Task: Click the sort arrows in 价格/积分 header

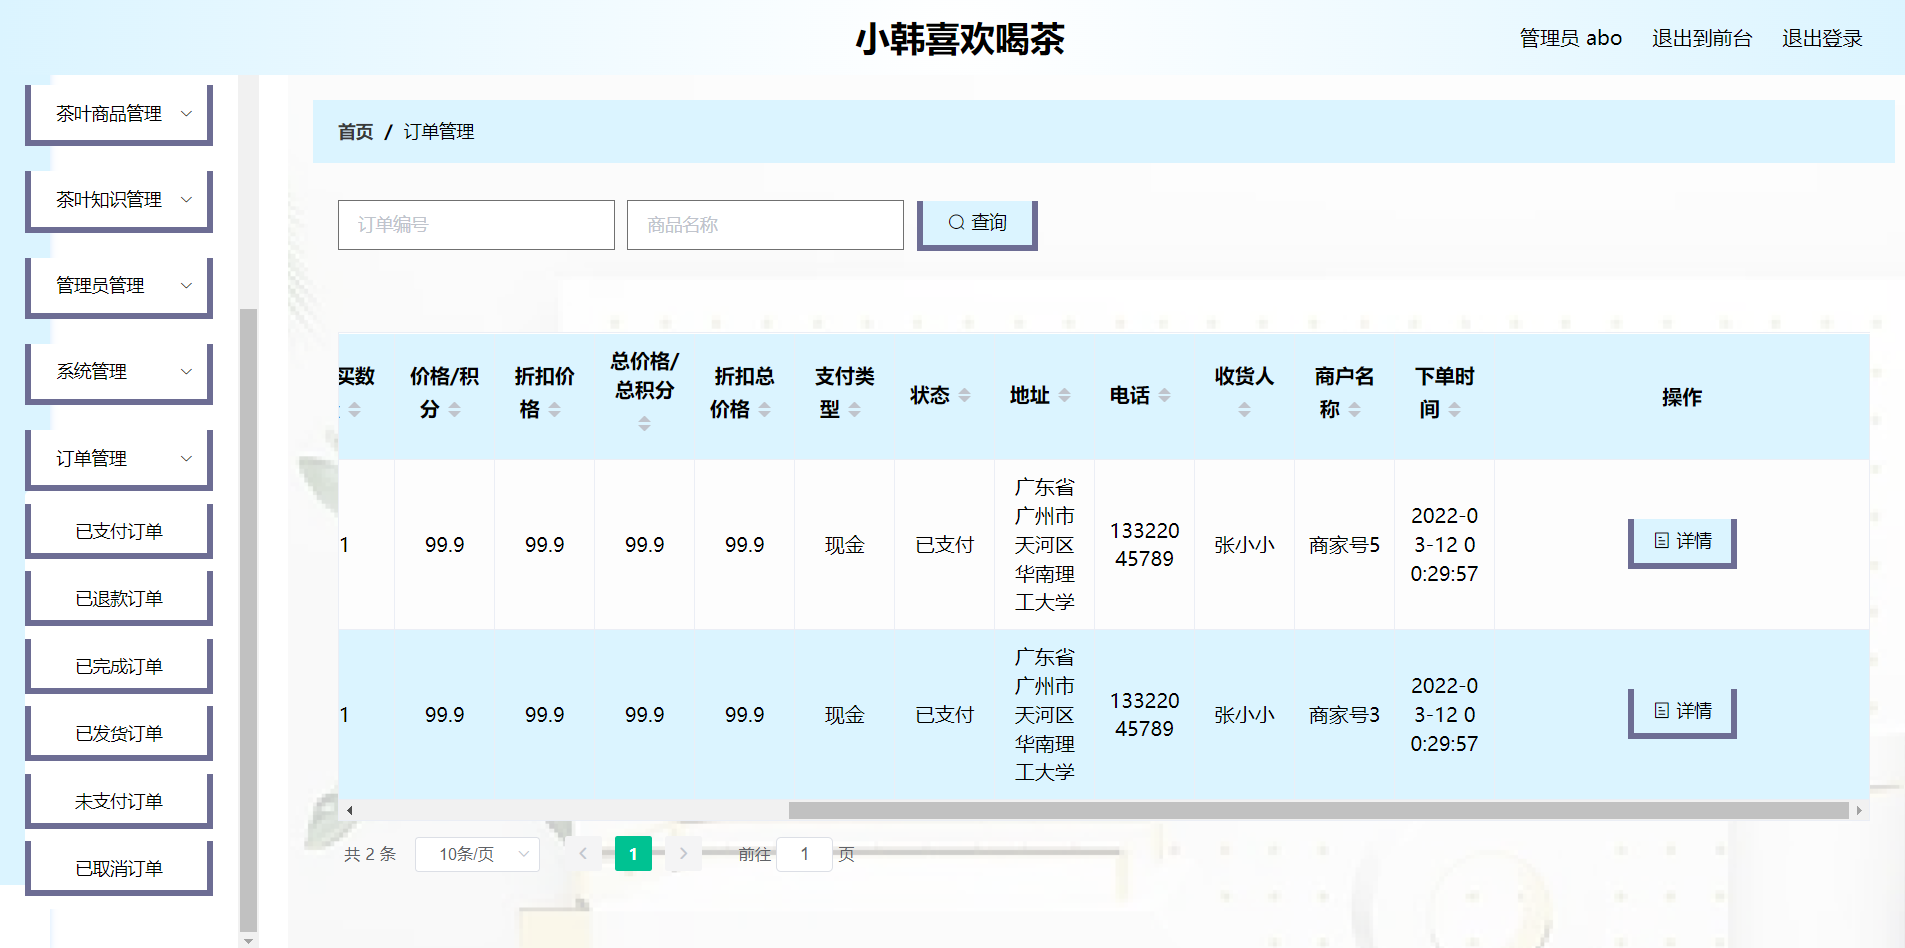Action: pyautogui.click(x=455, y=410)
